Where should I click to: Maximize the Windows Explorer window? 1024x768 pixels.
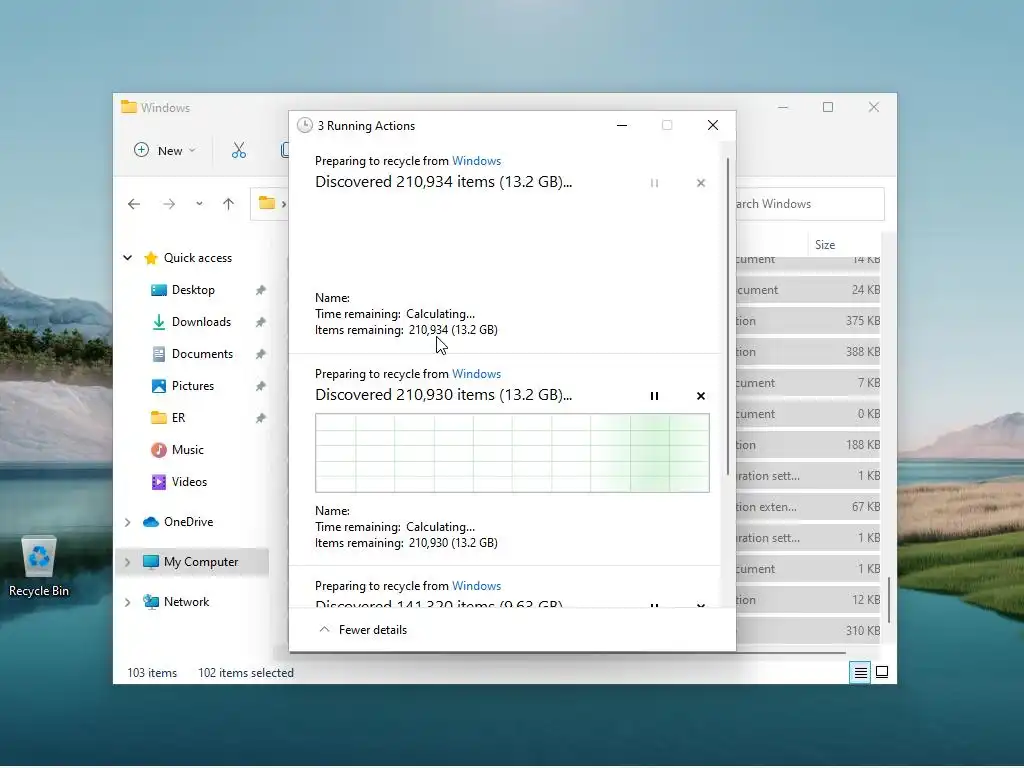click(828, 107)
